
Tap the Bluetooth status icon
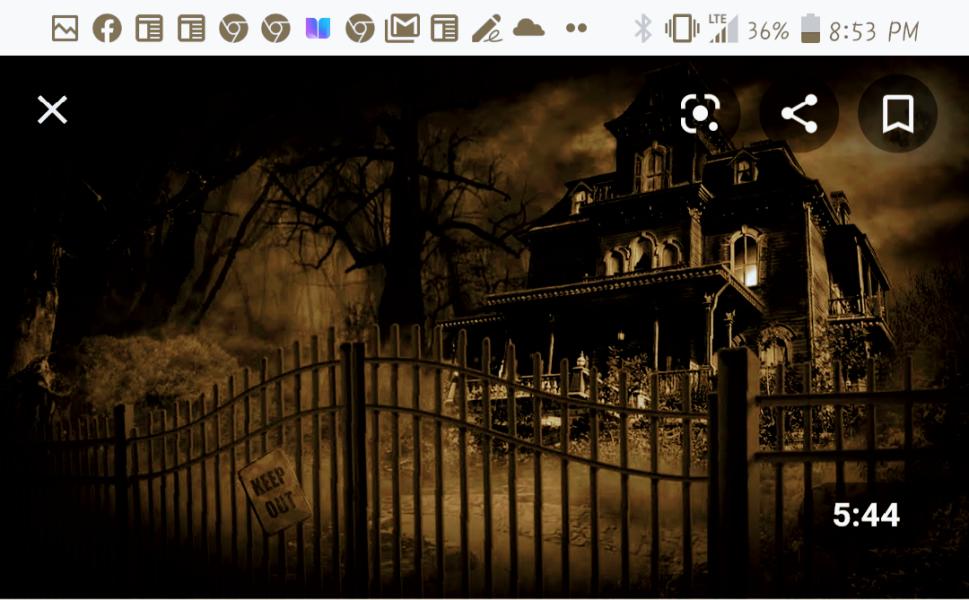(643, 29)
